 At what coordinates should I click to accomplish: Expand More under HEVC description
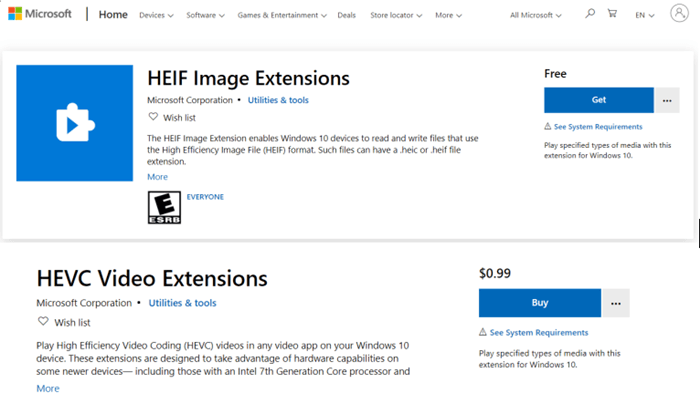pyautogui.click(x=48, y=388)
